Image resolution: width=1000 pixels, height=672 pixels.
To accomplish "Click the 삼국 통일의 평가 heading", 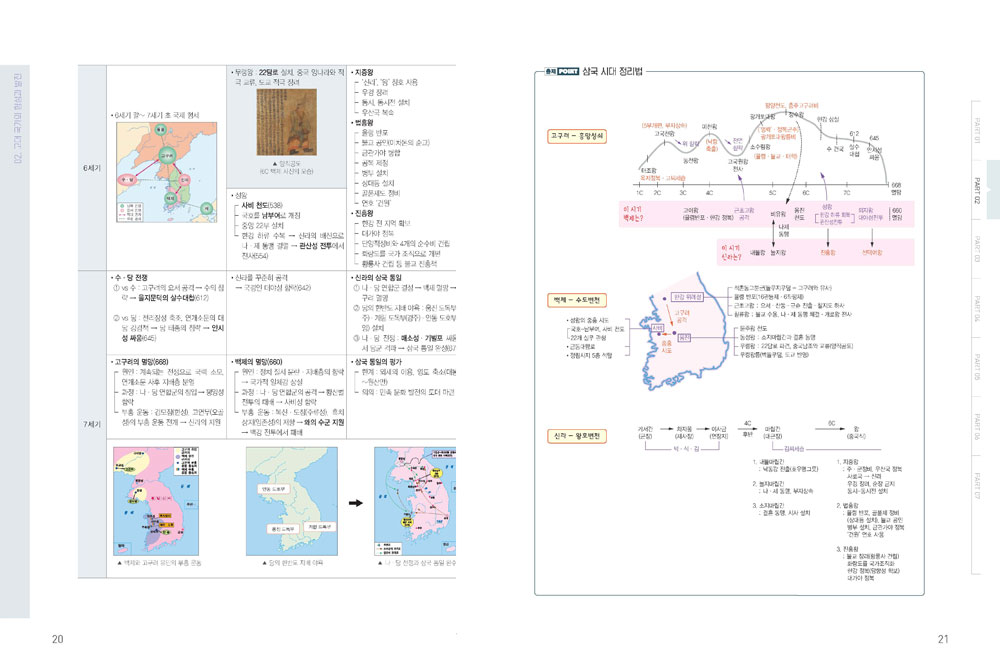I will coord(377,362).
